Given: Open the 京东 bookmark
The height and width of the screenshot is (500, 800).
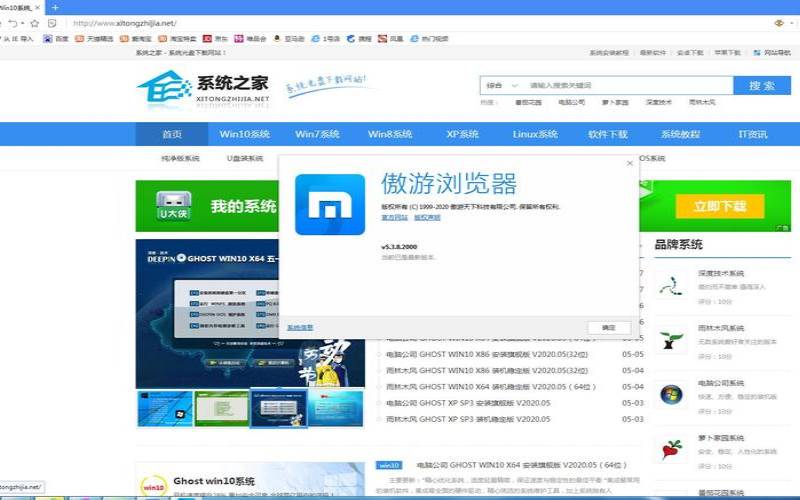Looking at the screenshot, I should pyautogui.click(x=215, y=39).
